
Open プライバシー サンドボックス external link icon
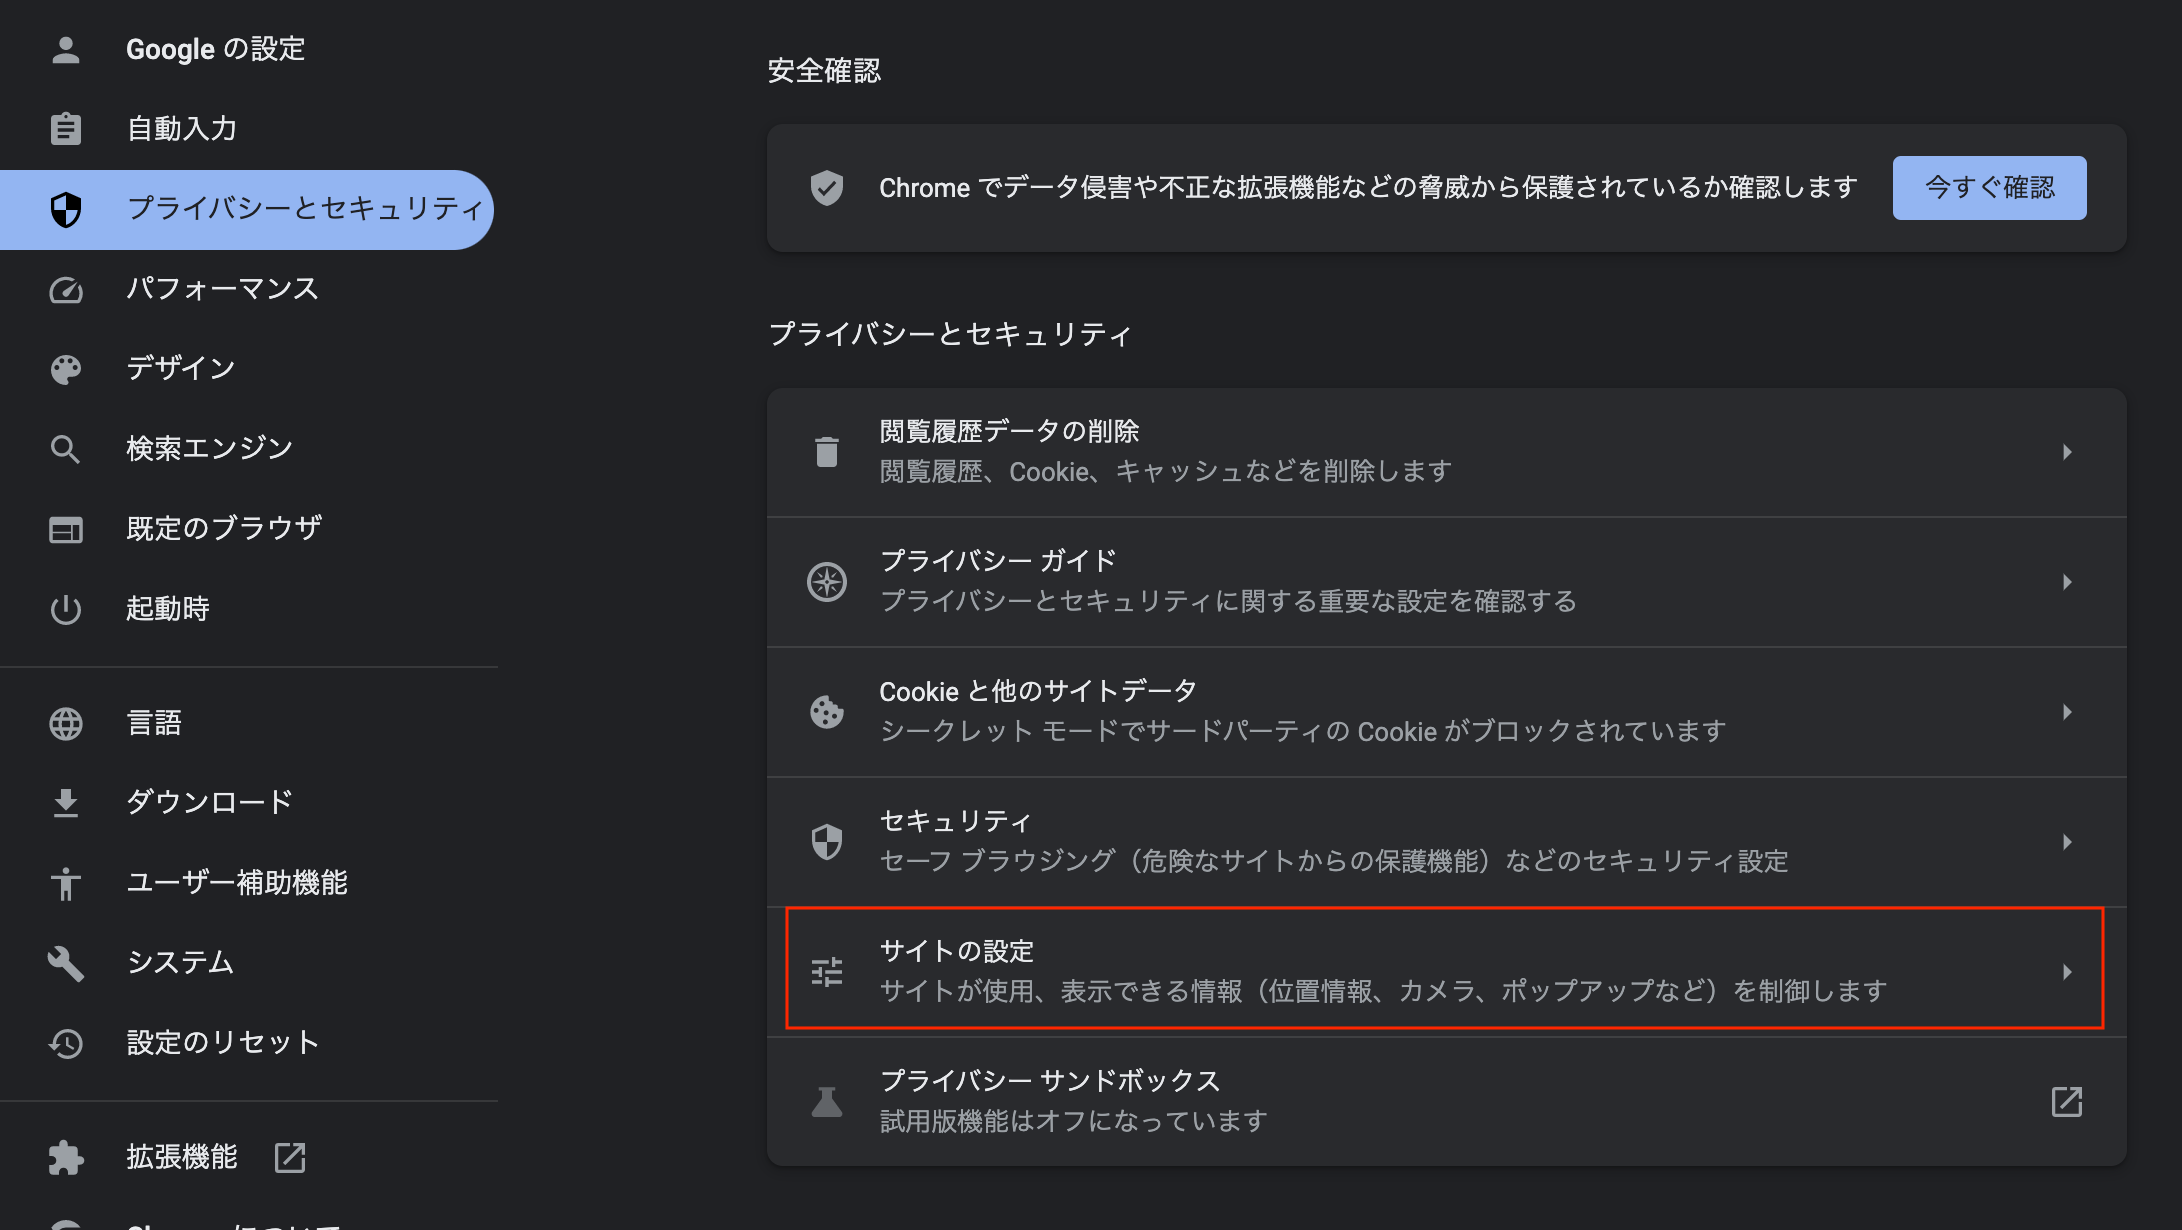(2067, 1102)
